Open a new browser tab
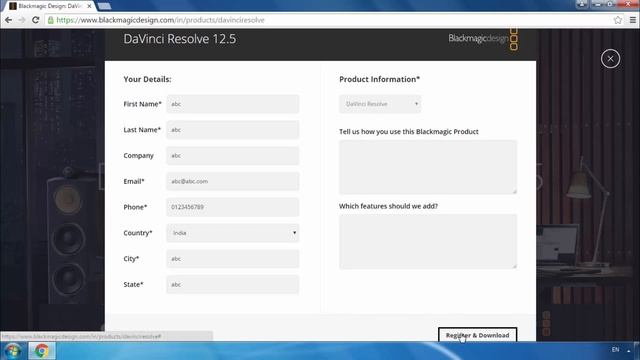This screenshot has width=640, height=360. click(104, 6)
